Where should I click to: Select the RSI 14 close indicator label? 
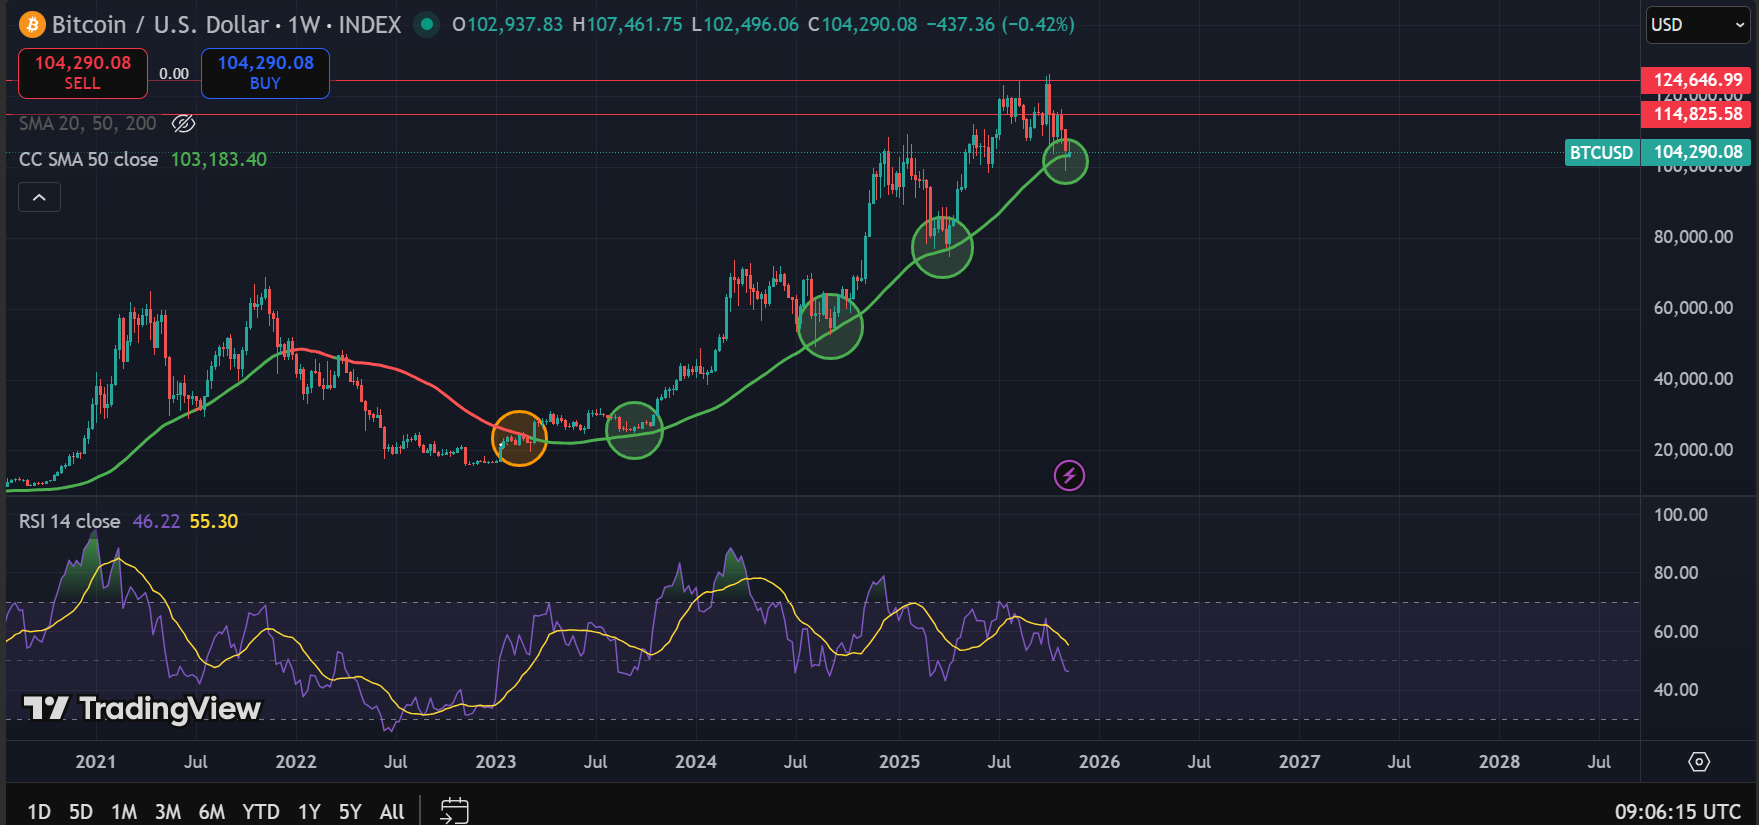(69, 521)
